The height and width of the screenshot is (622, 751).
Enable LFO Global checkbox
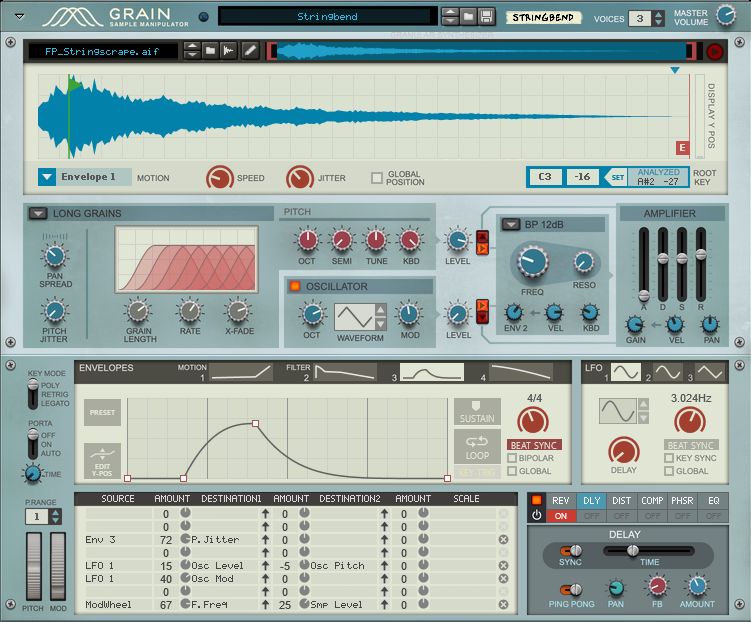669,471
